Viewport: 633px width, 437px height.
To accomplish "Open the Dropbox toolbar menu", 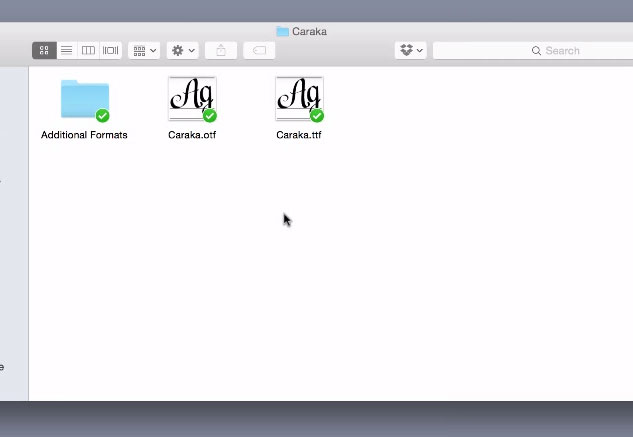I will tap(411, 50).
